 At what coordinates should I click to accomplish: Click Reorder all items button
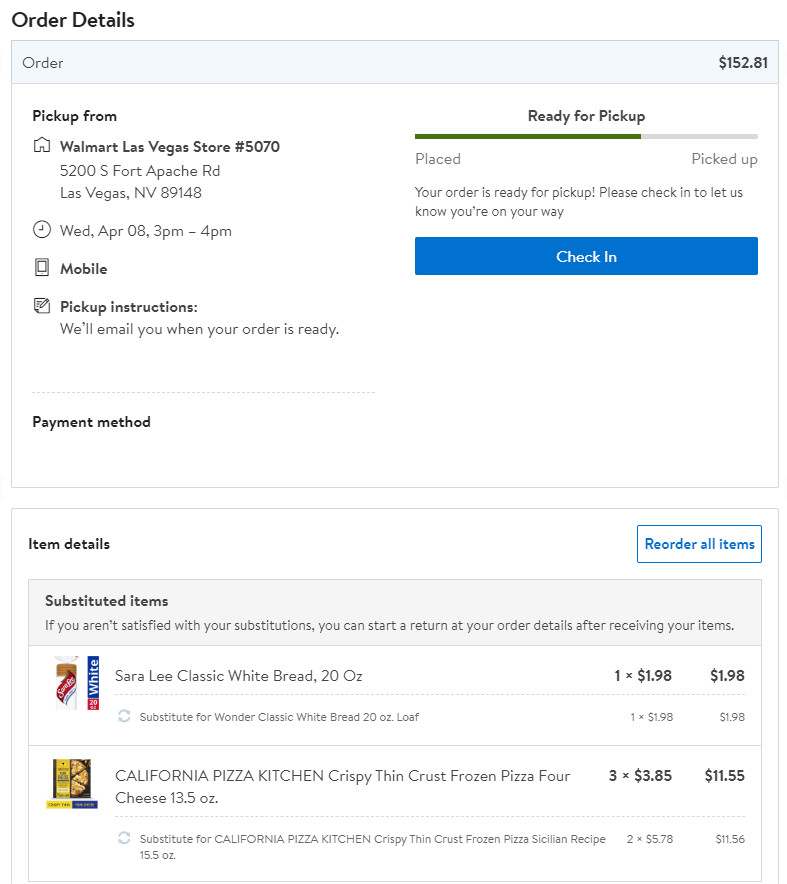[699, 544]
